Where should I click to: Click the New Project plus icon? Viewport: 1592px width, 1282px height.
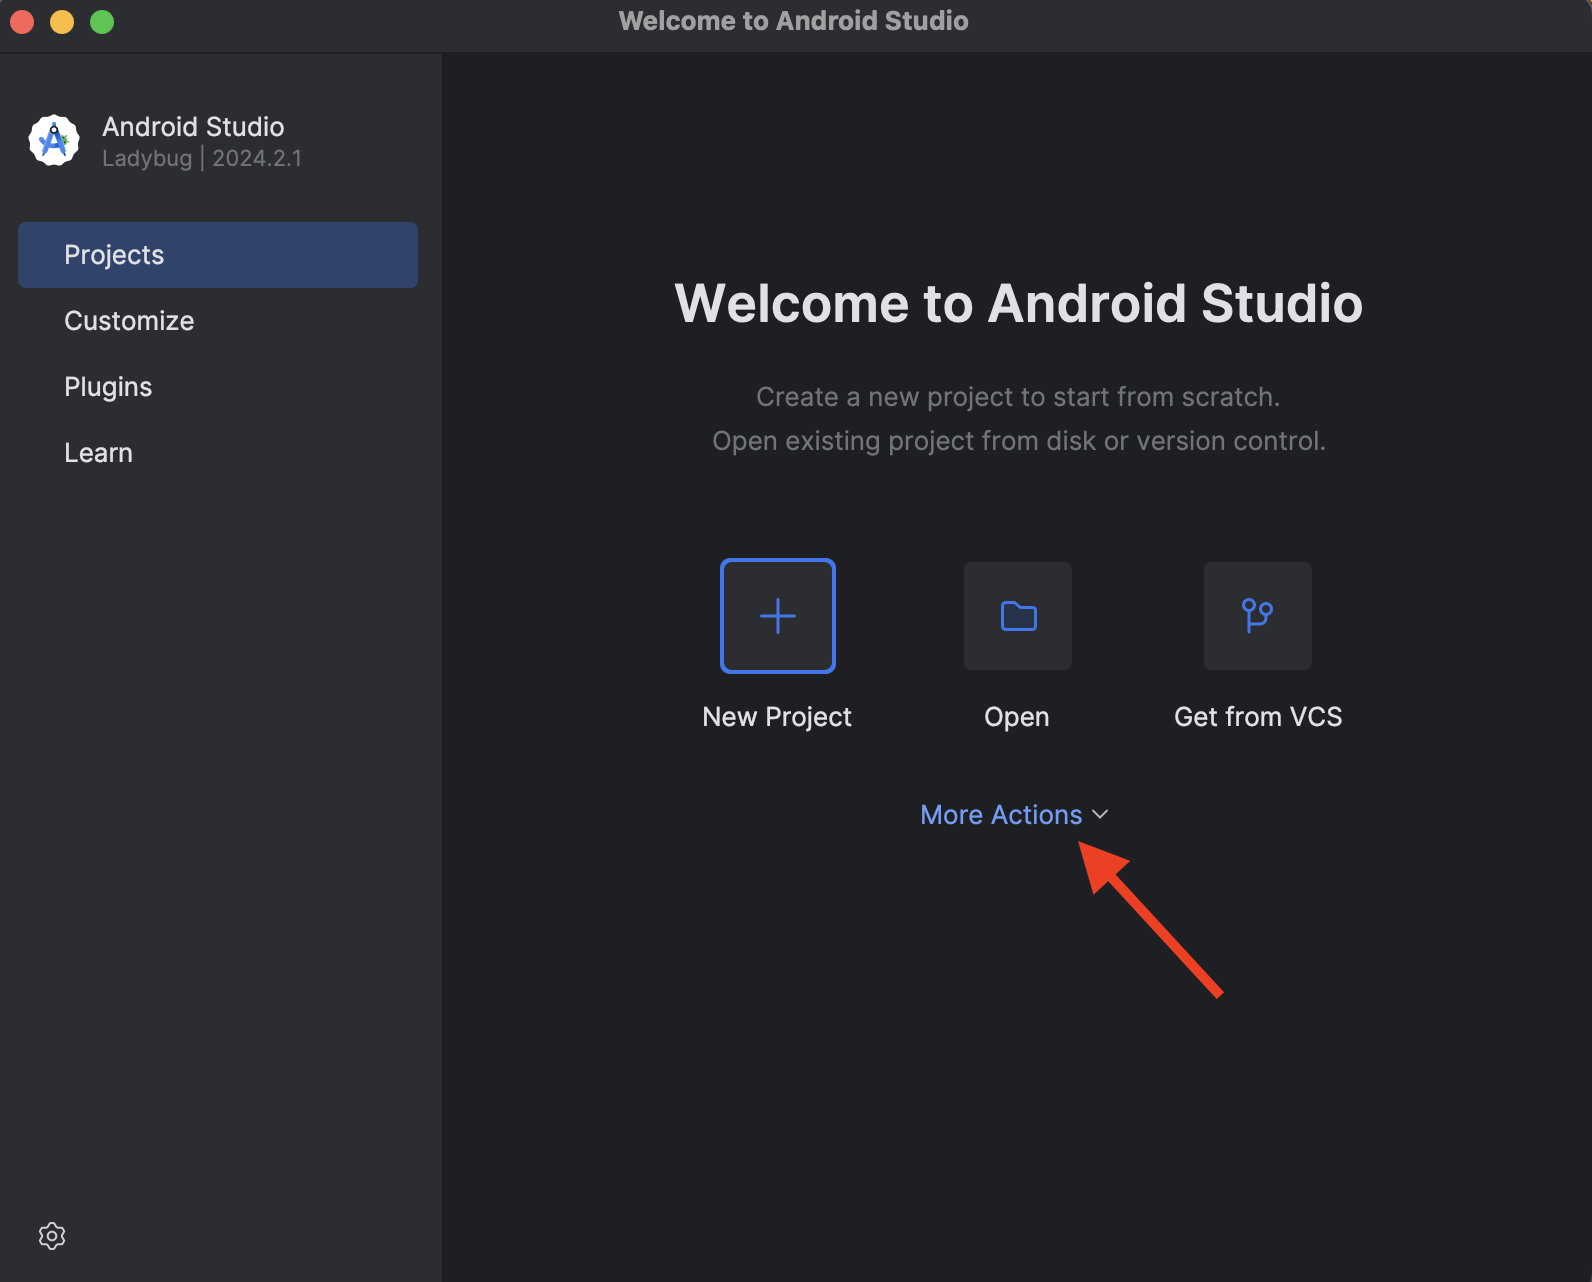(x=778, y=616)
